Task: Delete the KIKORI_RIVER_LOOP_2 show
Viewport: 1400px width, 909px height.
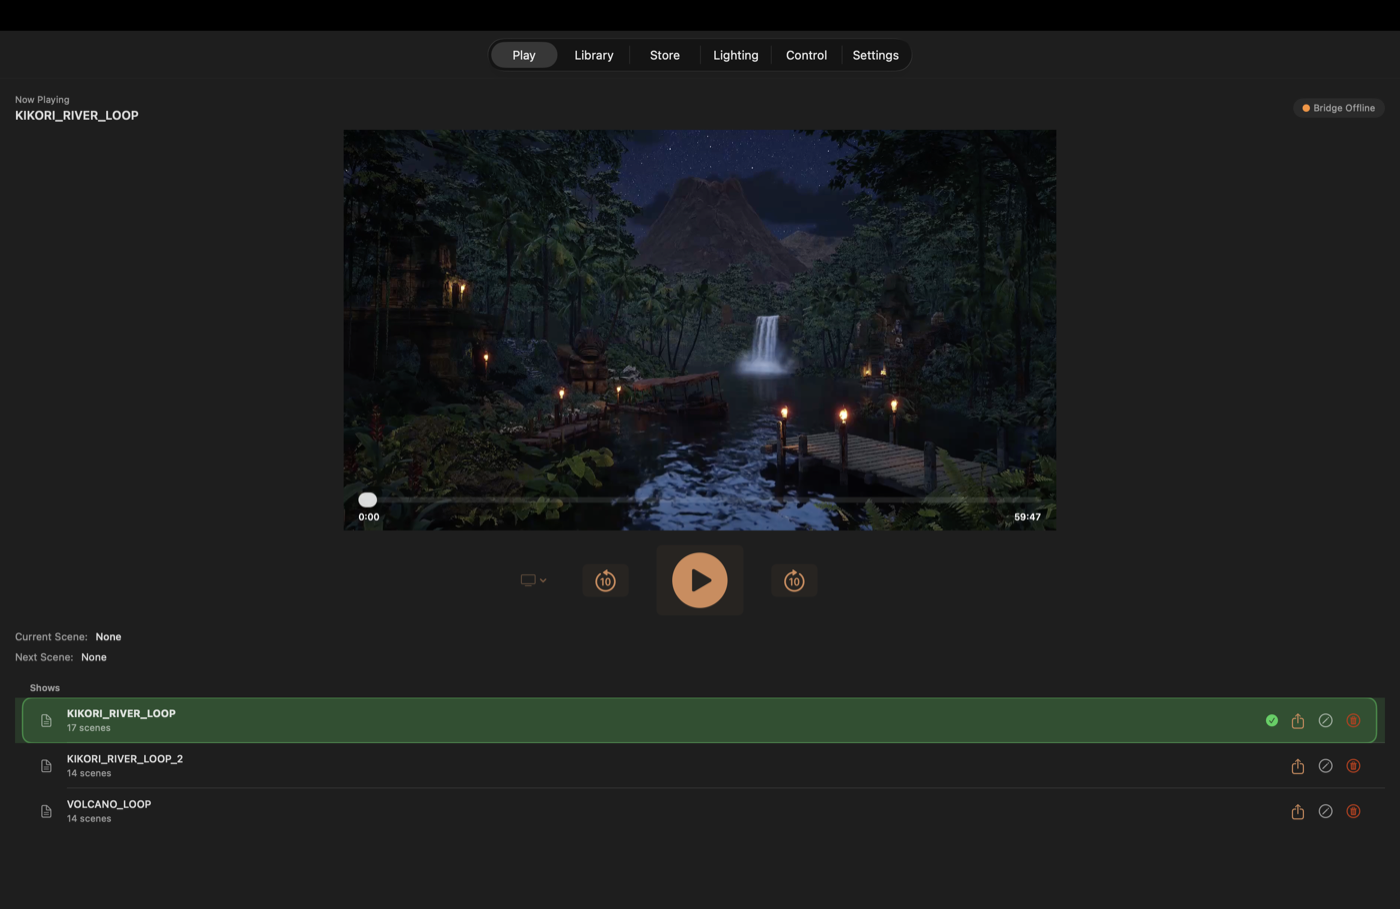Action: tap(1353, 766)
